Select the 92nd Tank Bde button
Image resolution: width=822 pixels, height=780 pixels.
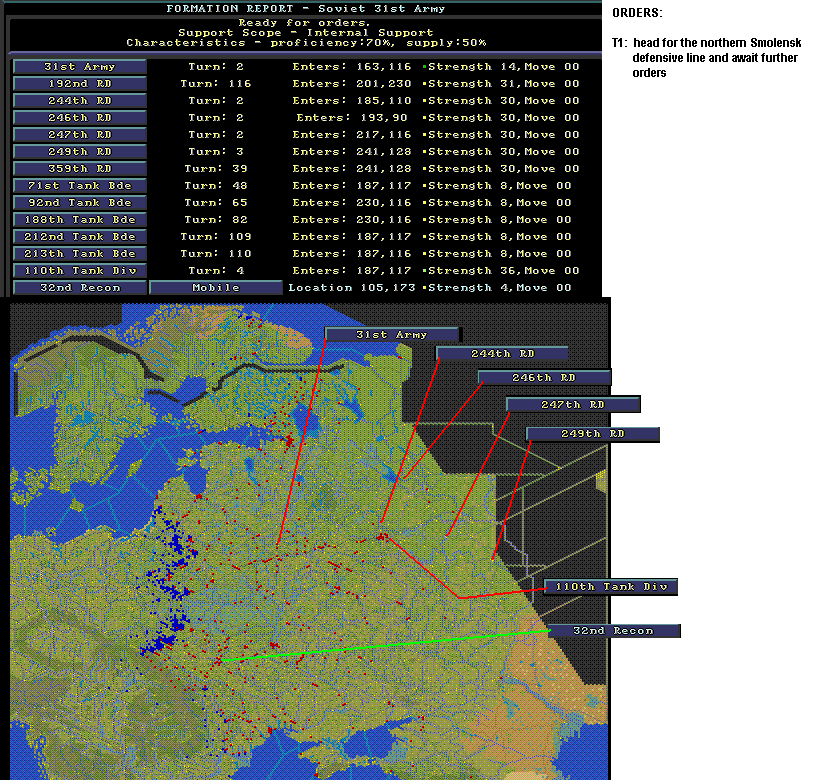(80, 203)
